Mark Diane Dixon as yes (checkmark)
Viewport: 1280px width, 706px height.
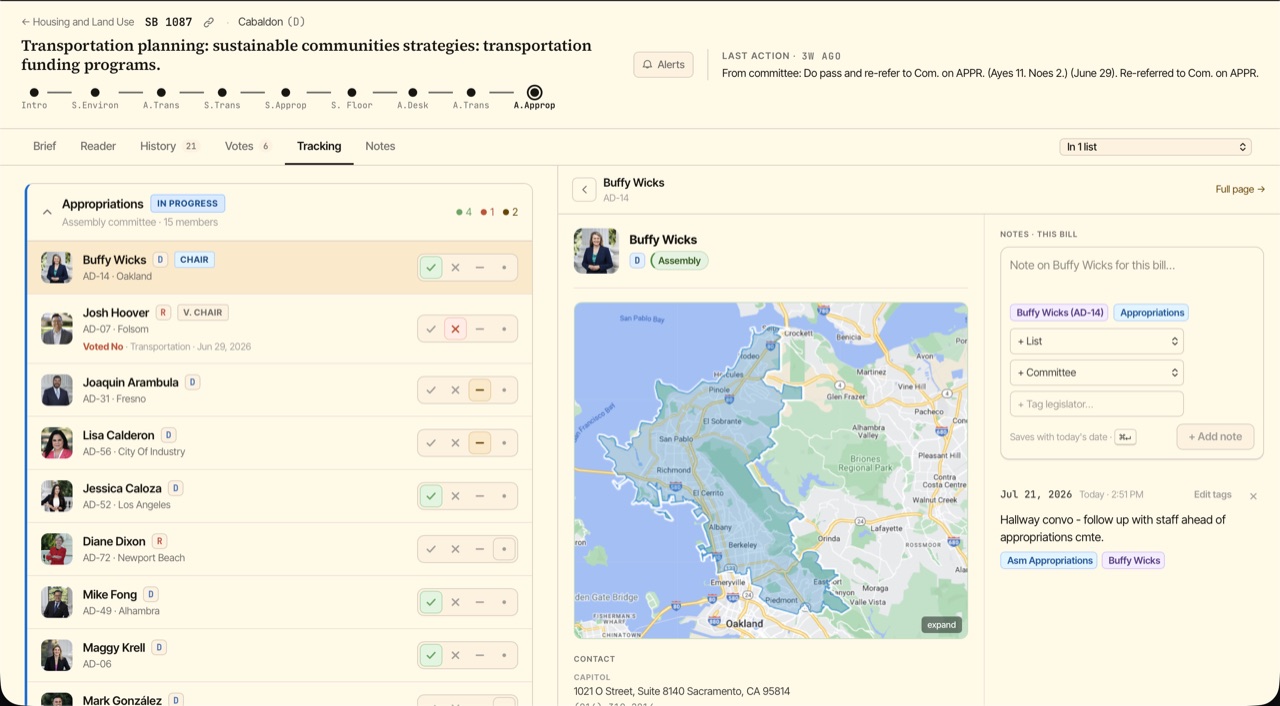pyautogui.click(x=431, y=549)
